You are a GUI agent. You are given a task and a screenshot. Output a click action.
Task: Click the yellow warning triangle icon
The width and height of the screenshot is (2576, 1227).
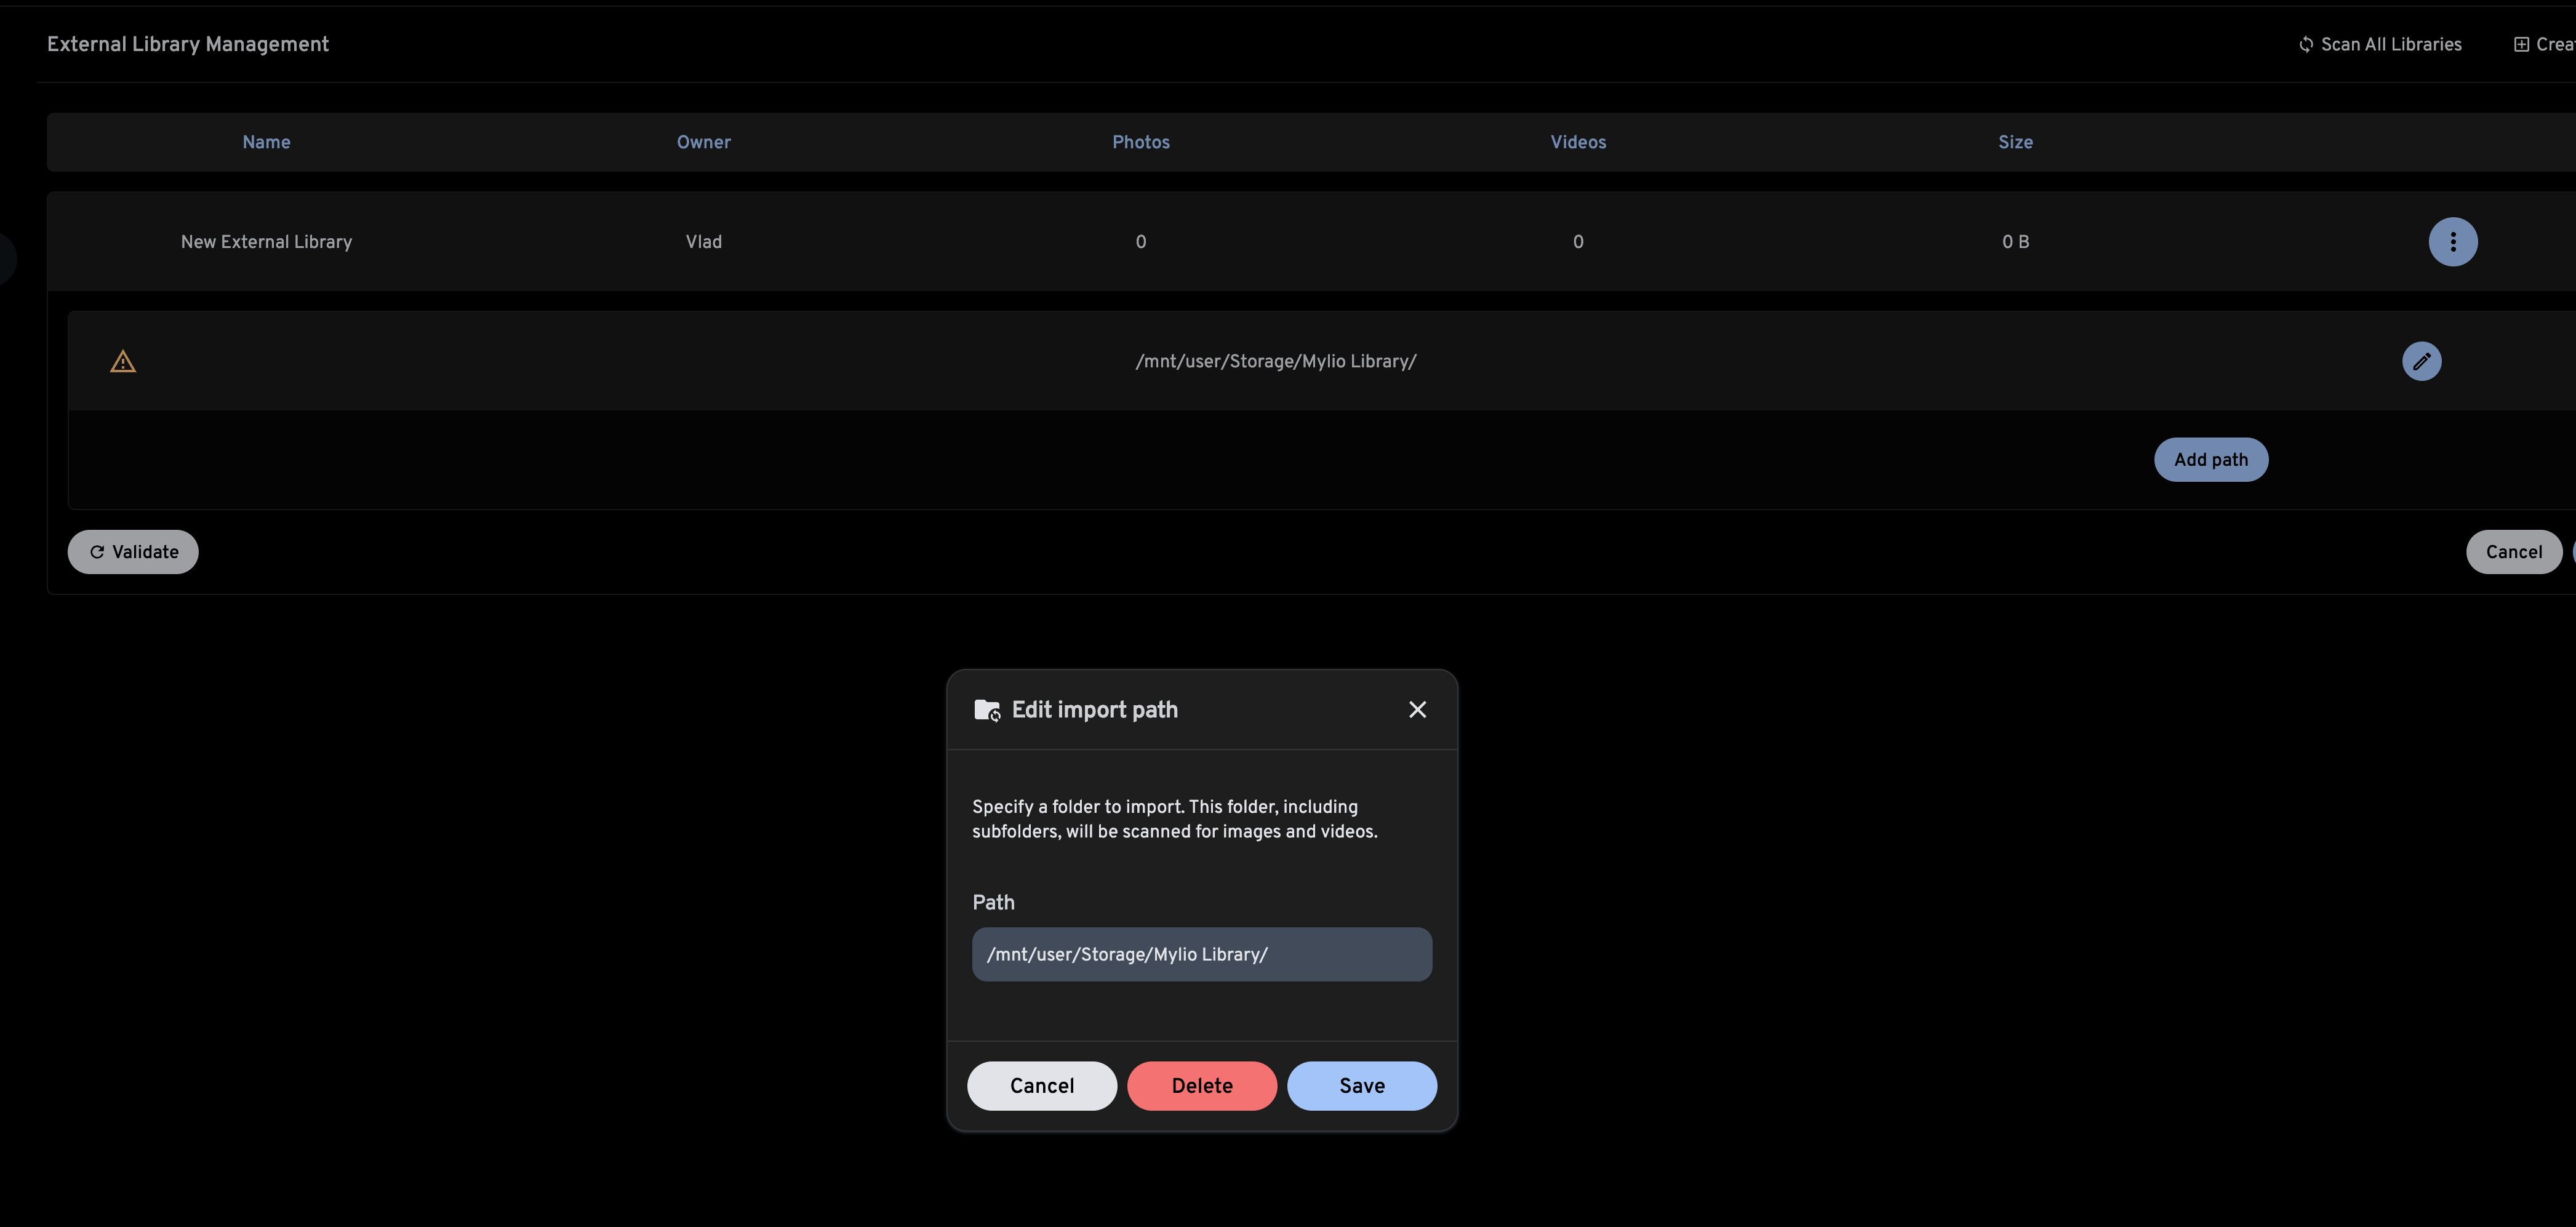coord(123,362)
